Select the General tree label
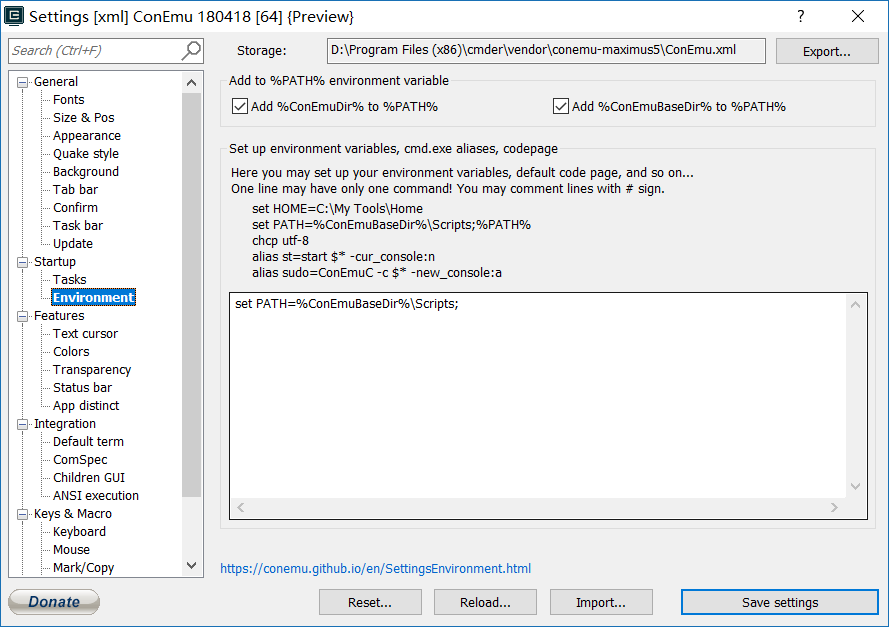The image size is (889, 627). [56, 82]
